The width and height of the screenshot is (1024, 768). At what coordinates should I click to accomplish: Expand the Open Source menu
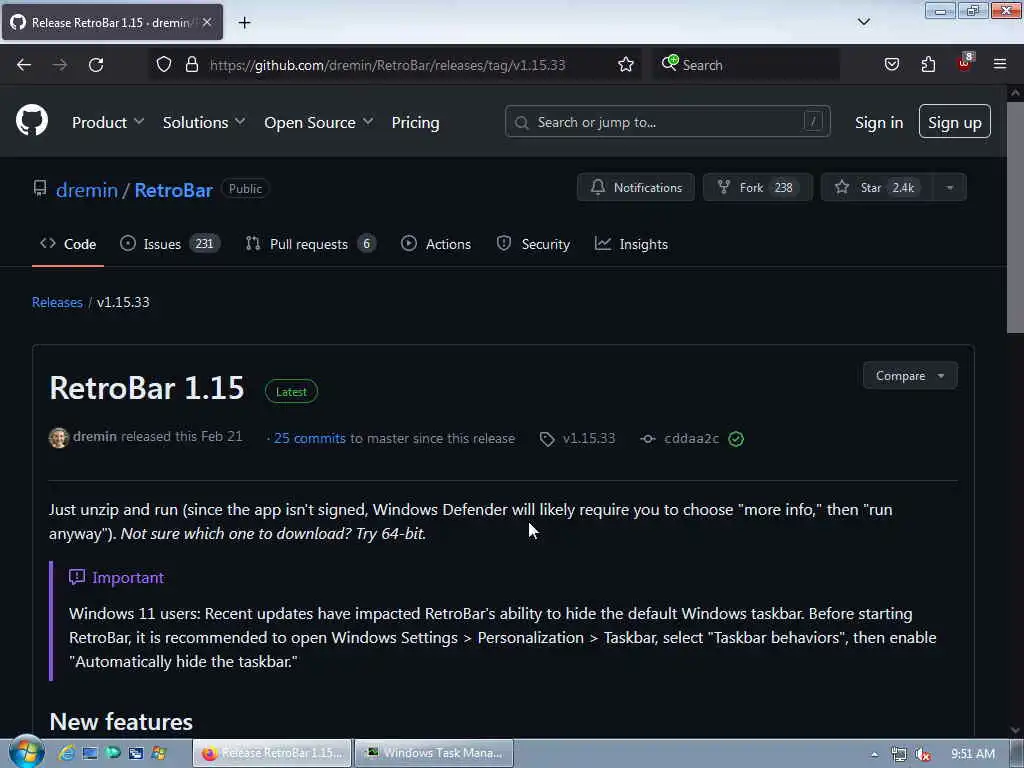(x=319, y=122)
